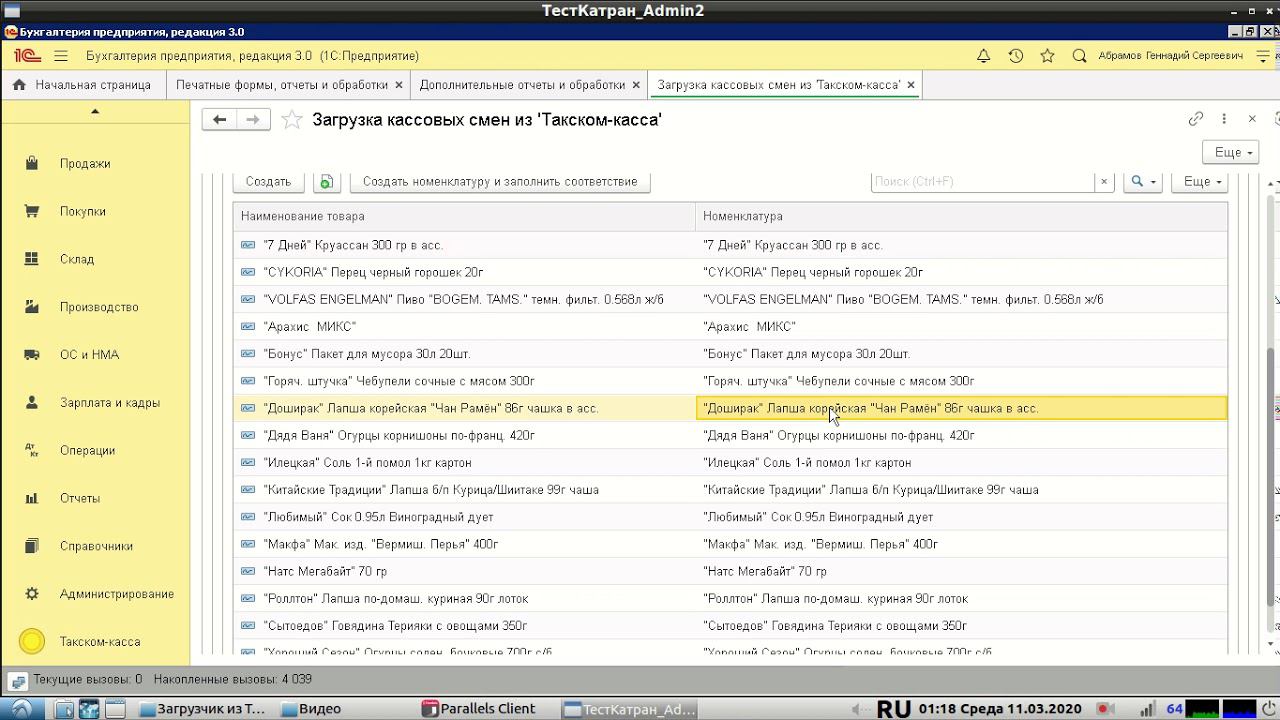Image resolution: width=1280 pixels, height=720 pixels.
Task: Click the global search magnifier icon
Action: (x=1079, y=56)
